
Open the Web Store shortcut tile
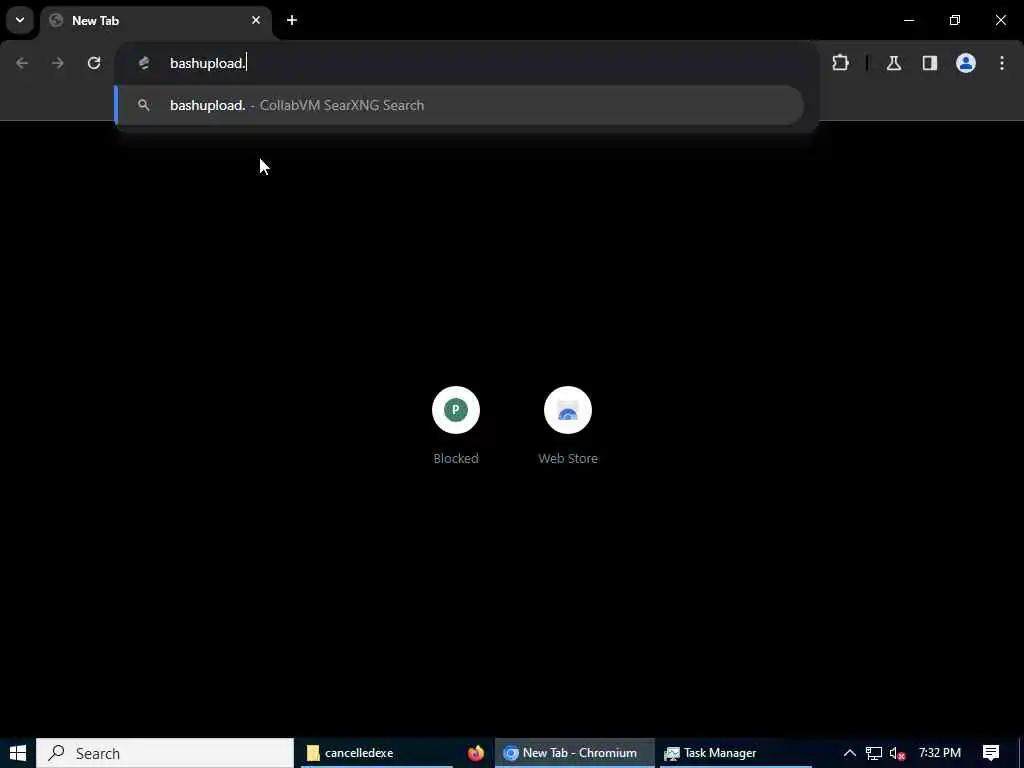point(568,410)
